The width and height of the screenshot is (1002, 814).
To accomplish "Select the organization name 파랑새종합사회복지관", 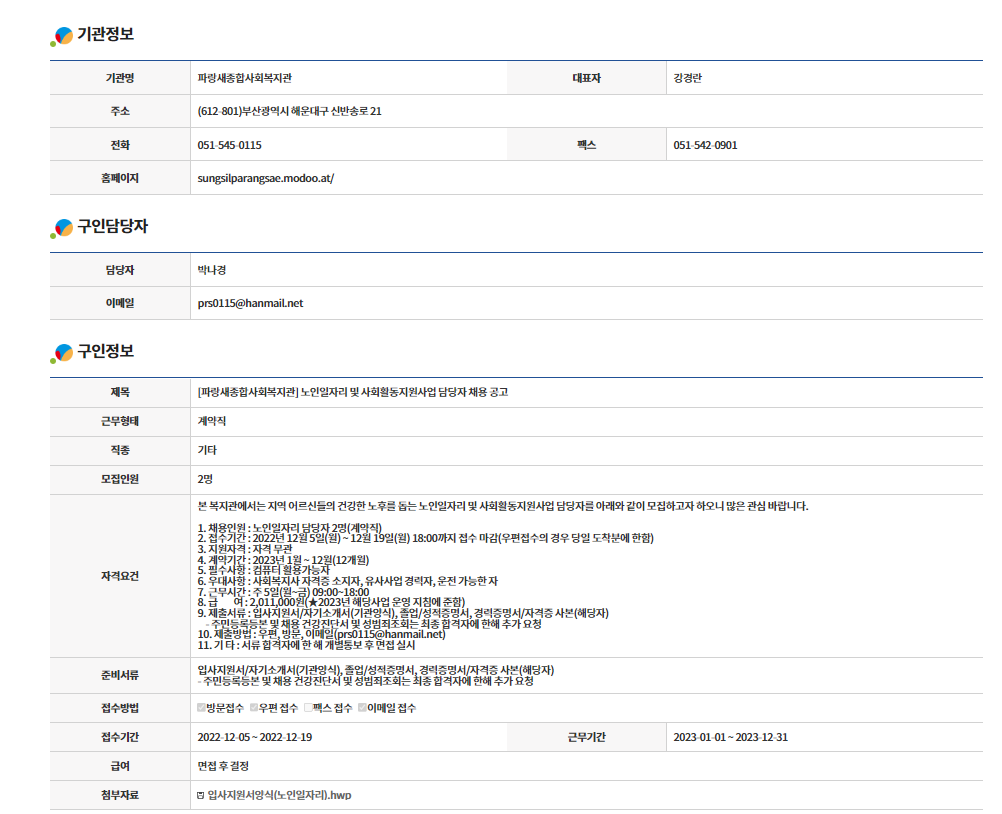I will pos(245,78).
